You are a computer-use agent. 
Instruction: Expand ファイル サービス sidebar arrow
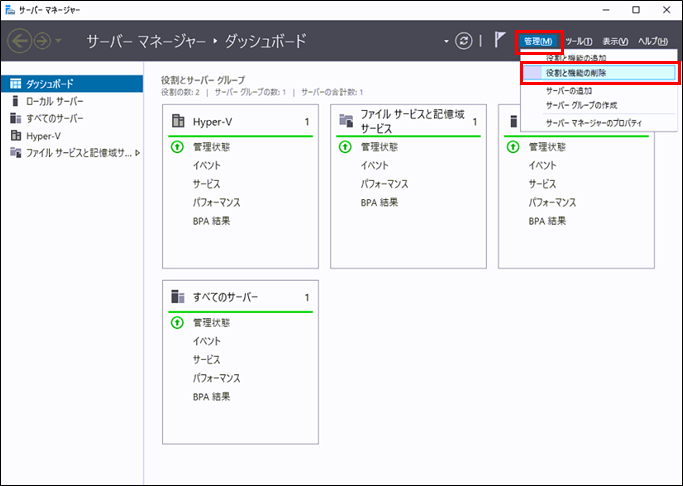click(x=138, y=153)
